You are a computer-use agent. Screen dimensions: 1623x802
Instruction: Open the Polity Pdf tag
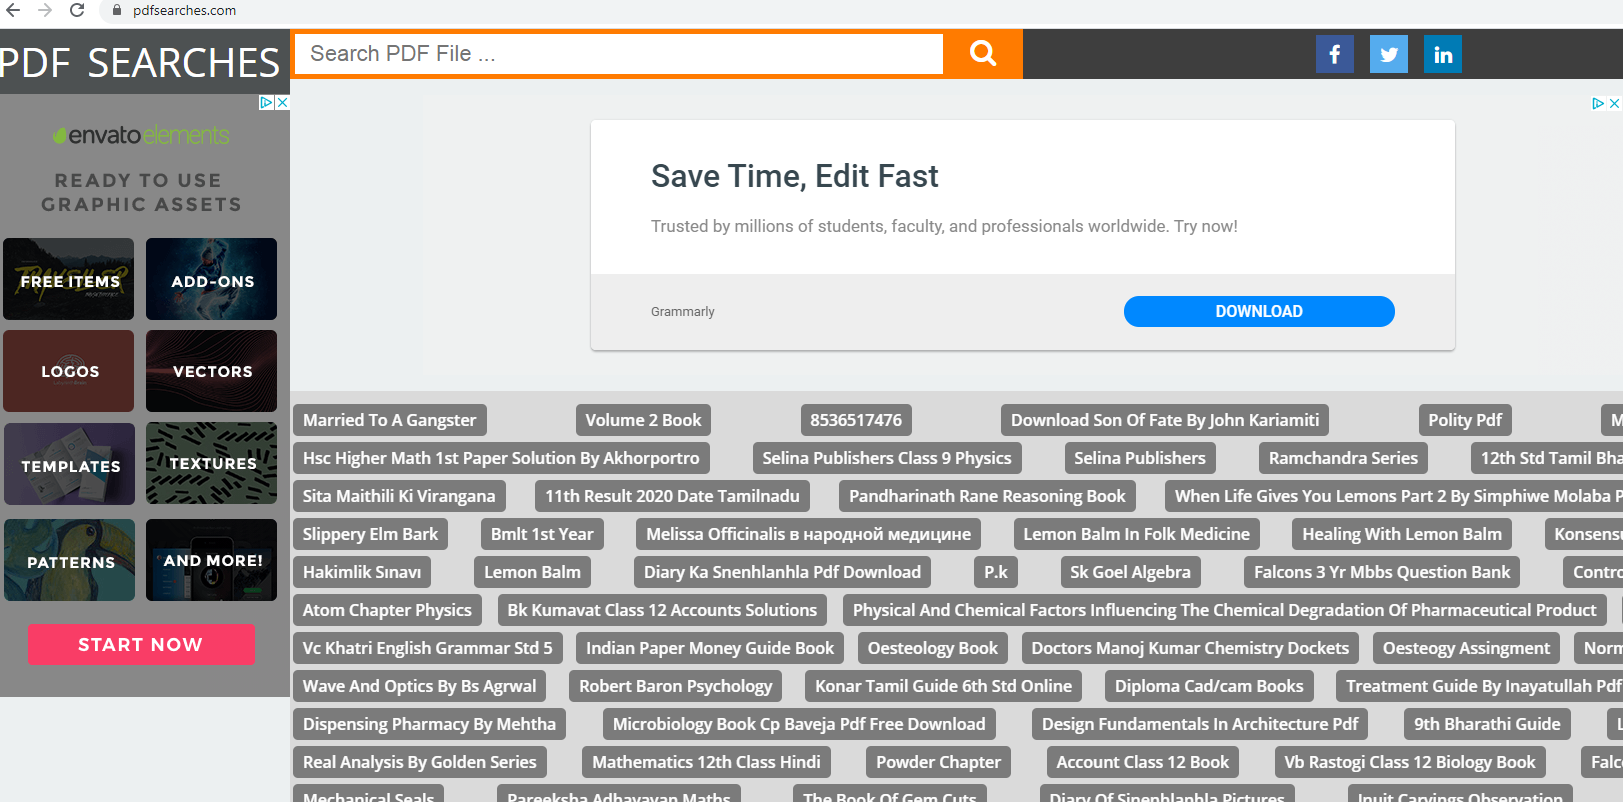[x=1464, y=420]
